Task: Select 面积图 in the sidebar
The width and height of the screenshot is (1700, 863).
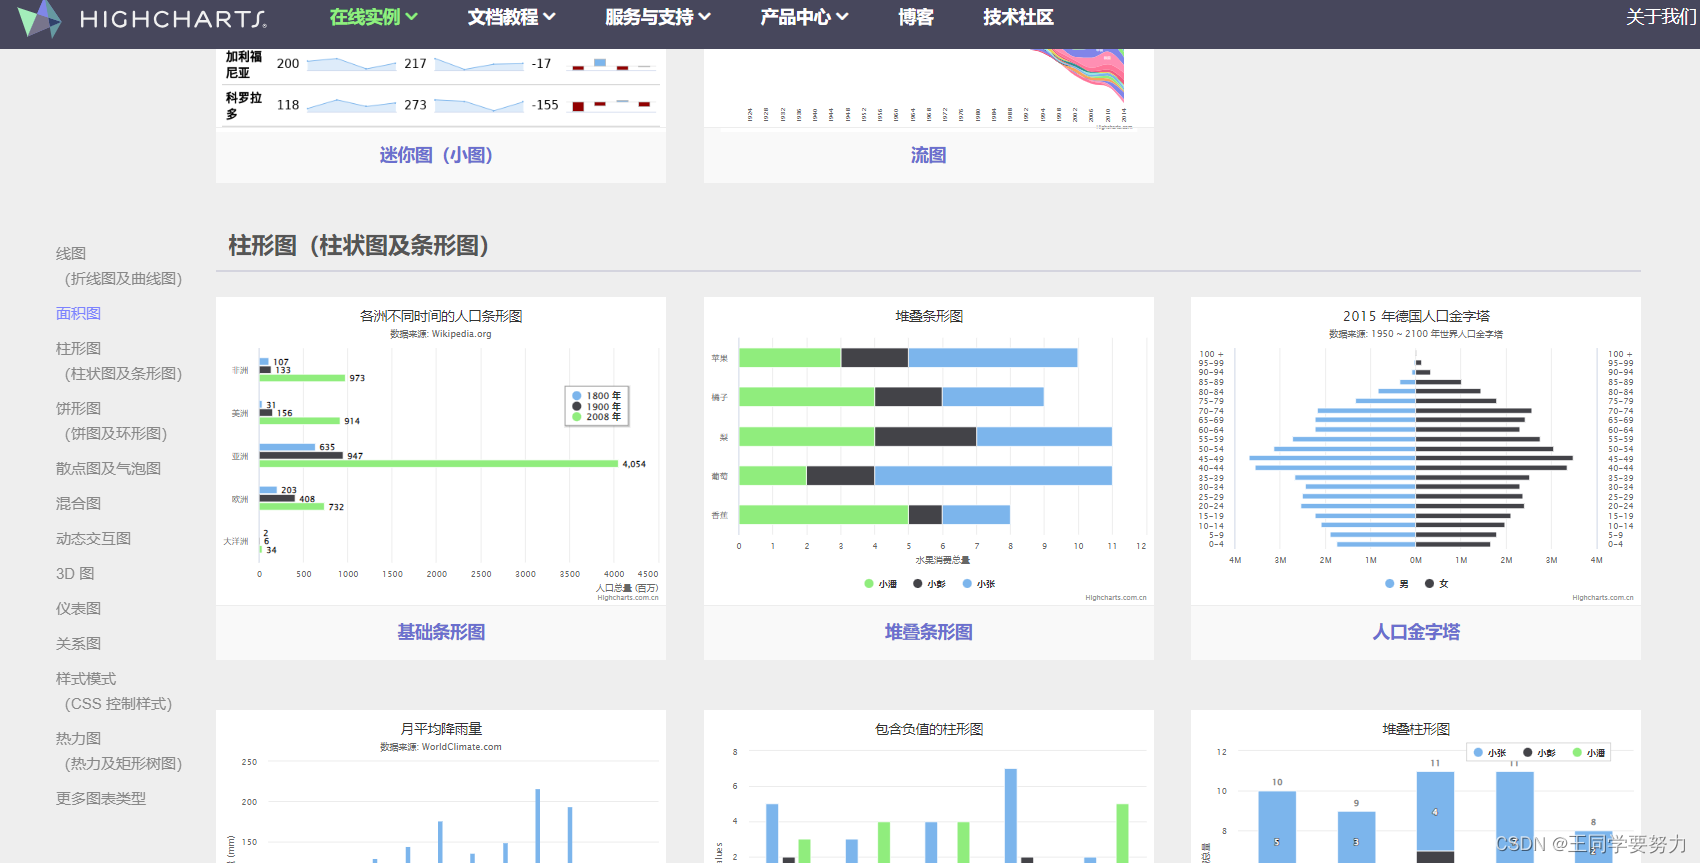Action: tap(78, 313)
